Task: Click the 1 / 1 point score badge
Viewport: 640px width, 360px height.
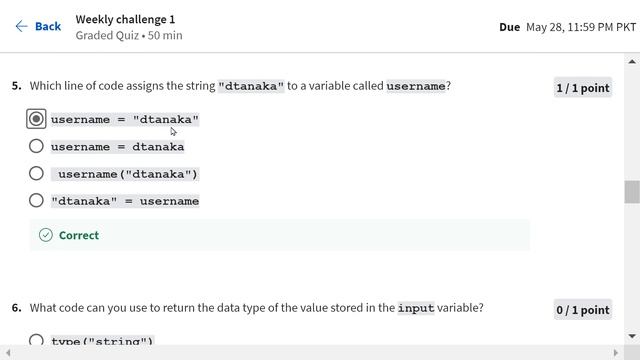Action: coord(583,88)
